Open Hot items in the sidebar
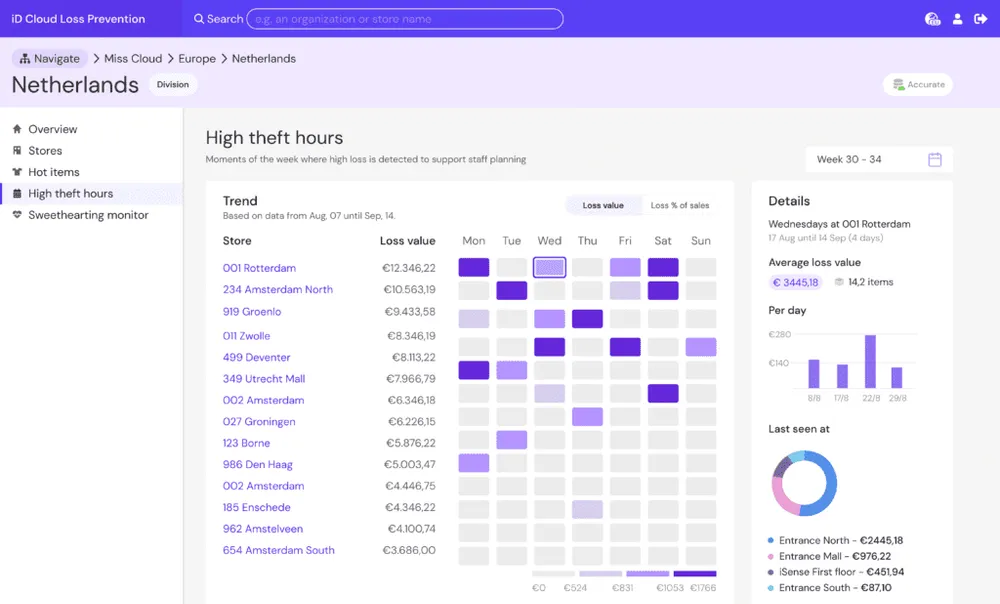 [x=91, y=172]
